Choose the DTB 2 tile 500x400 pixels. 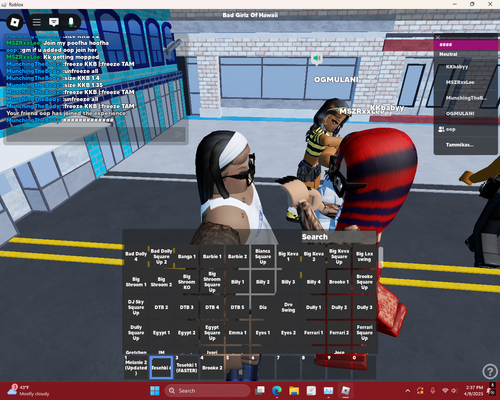[161, 307]
